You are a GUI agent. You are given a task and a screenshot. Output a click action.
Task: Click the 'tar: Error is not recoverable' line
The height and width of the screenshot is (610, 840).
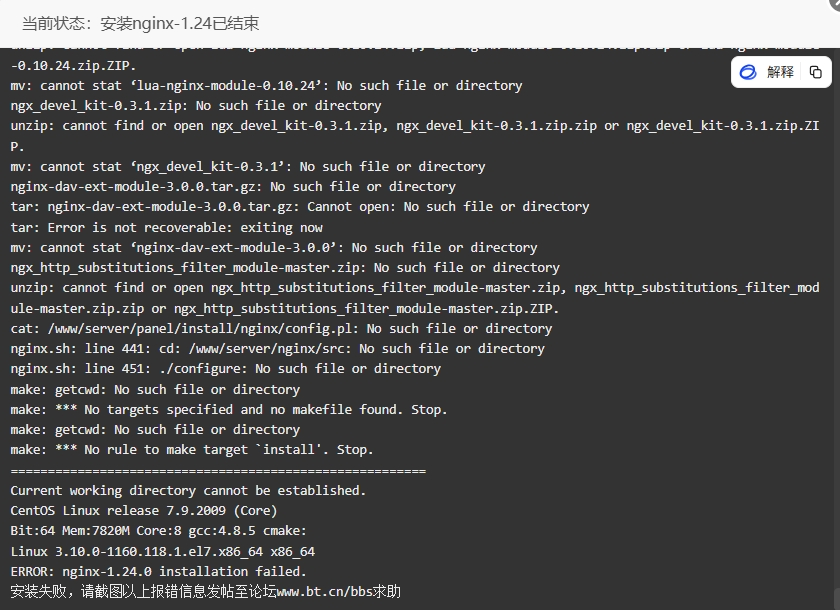167,228
